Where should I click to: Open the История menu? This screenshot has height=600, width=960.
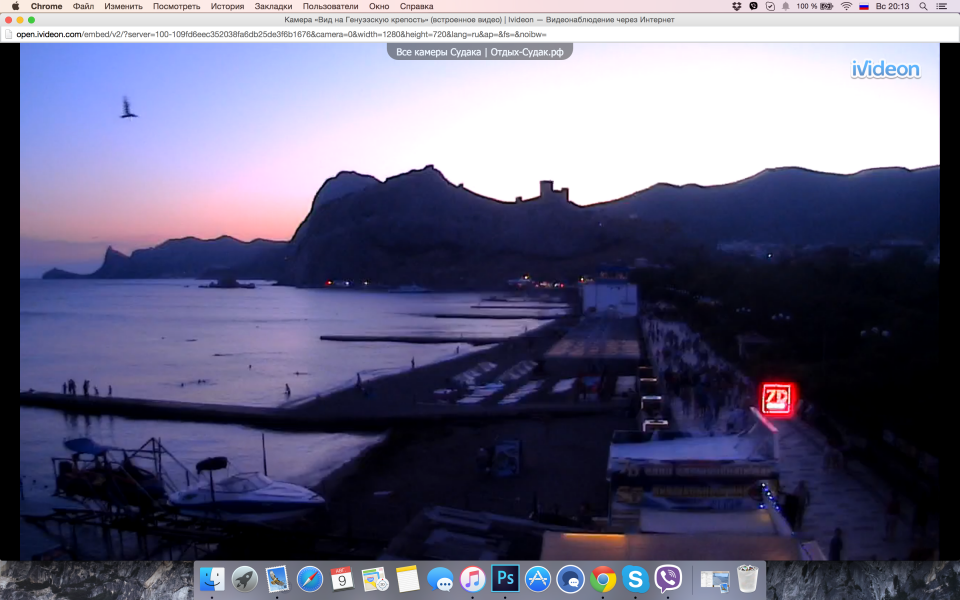click(x=227, y=6)
